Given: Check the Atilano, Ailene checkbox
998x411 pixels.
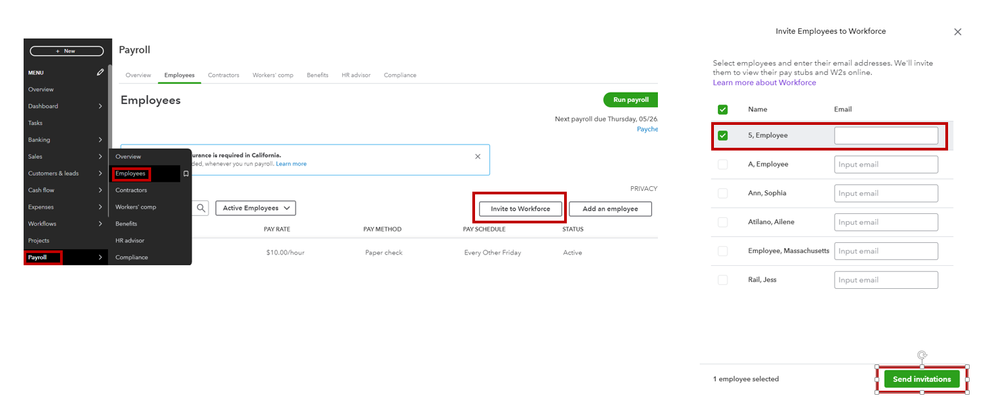Looking at the screenshot, I should 722,222.
